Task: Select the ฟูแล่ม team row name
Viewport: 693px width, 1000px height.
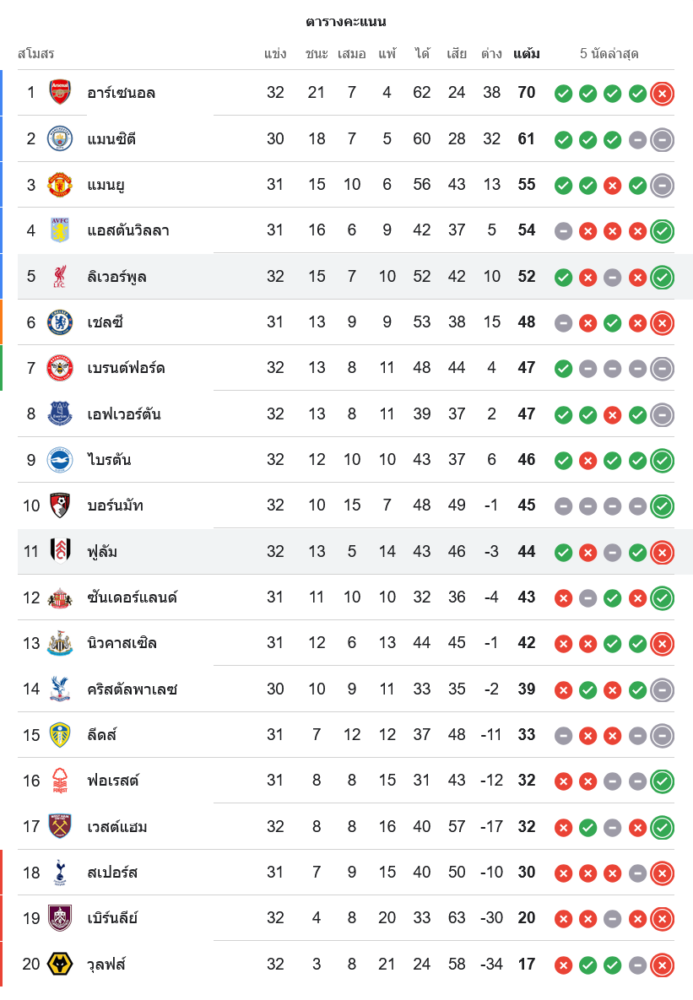Action: pos(103,551)
